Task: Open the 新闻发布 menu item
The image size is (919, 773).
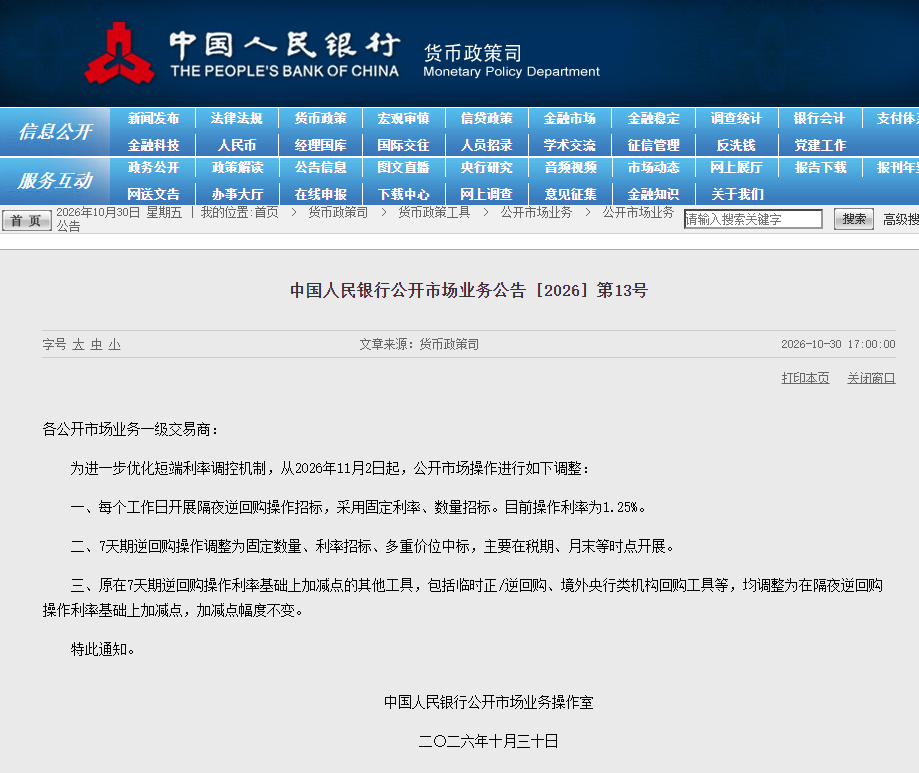Action: 154,118
